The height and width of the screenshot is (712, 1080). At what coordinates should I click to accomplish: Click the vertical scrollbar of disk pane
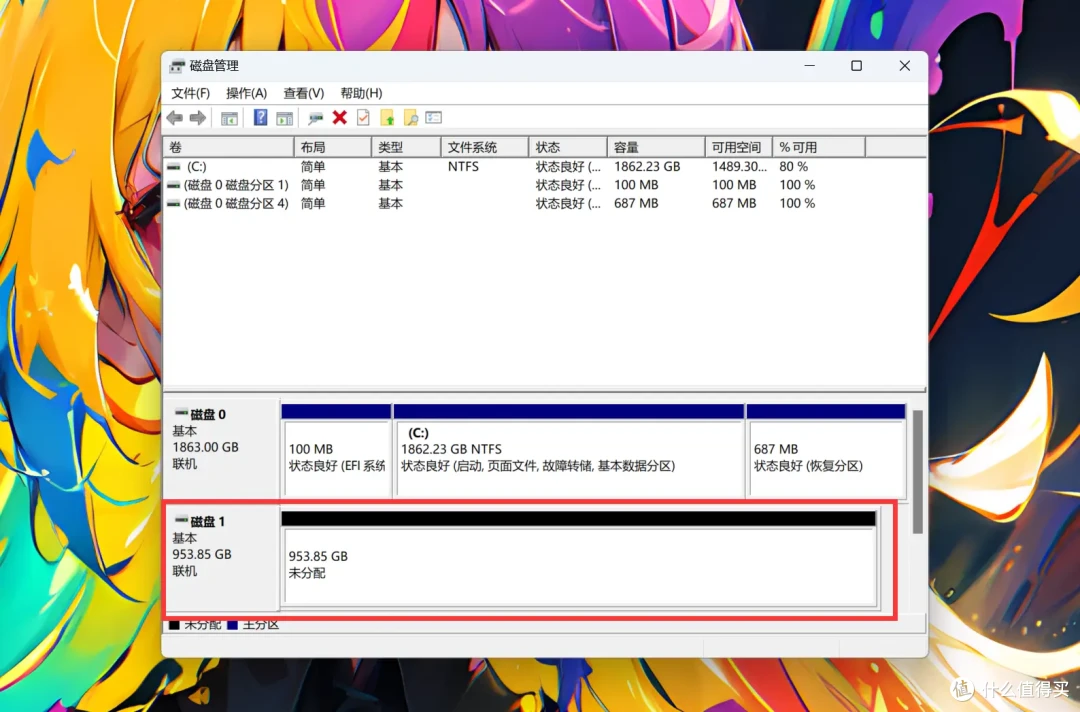pos(917,472)
